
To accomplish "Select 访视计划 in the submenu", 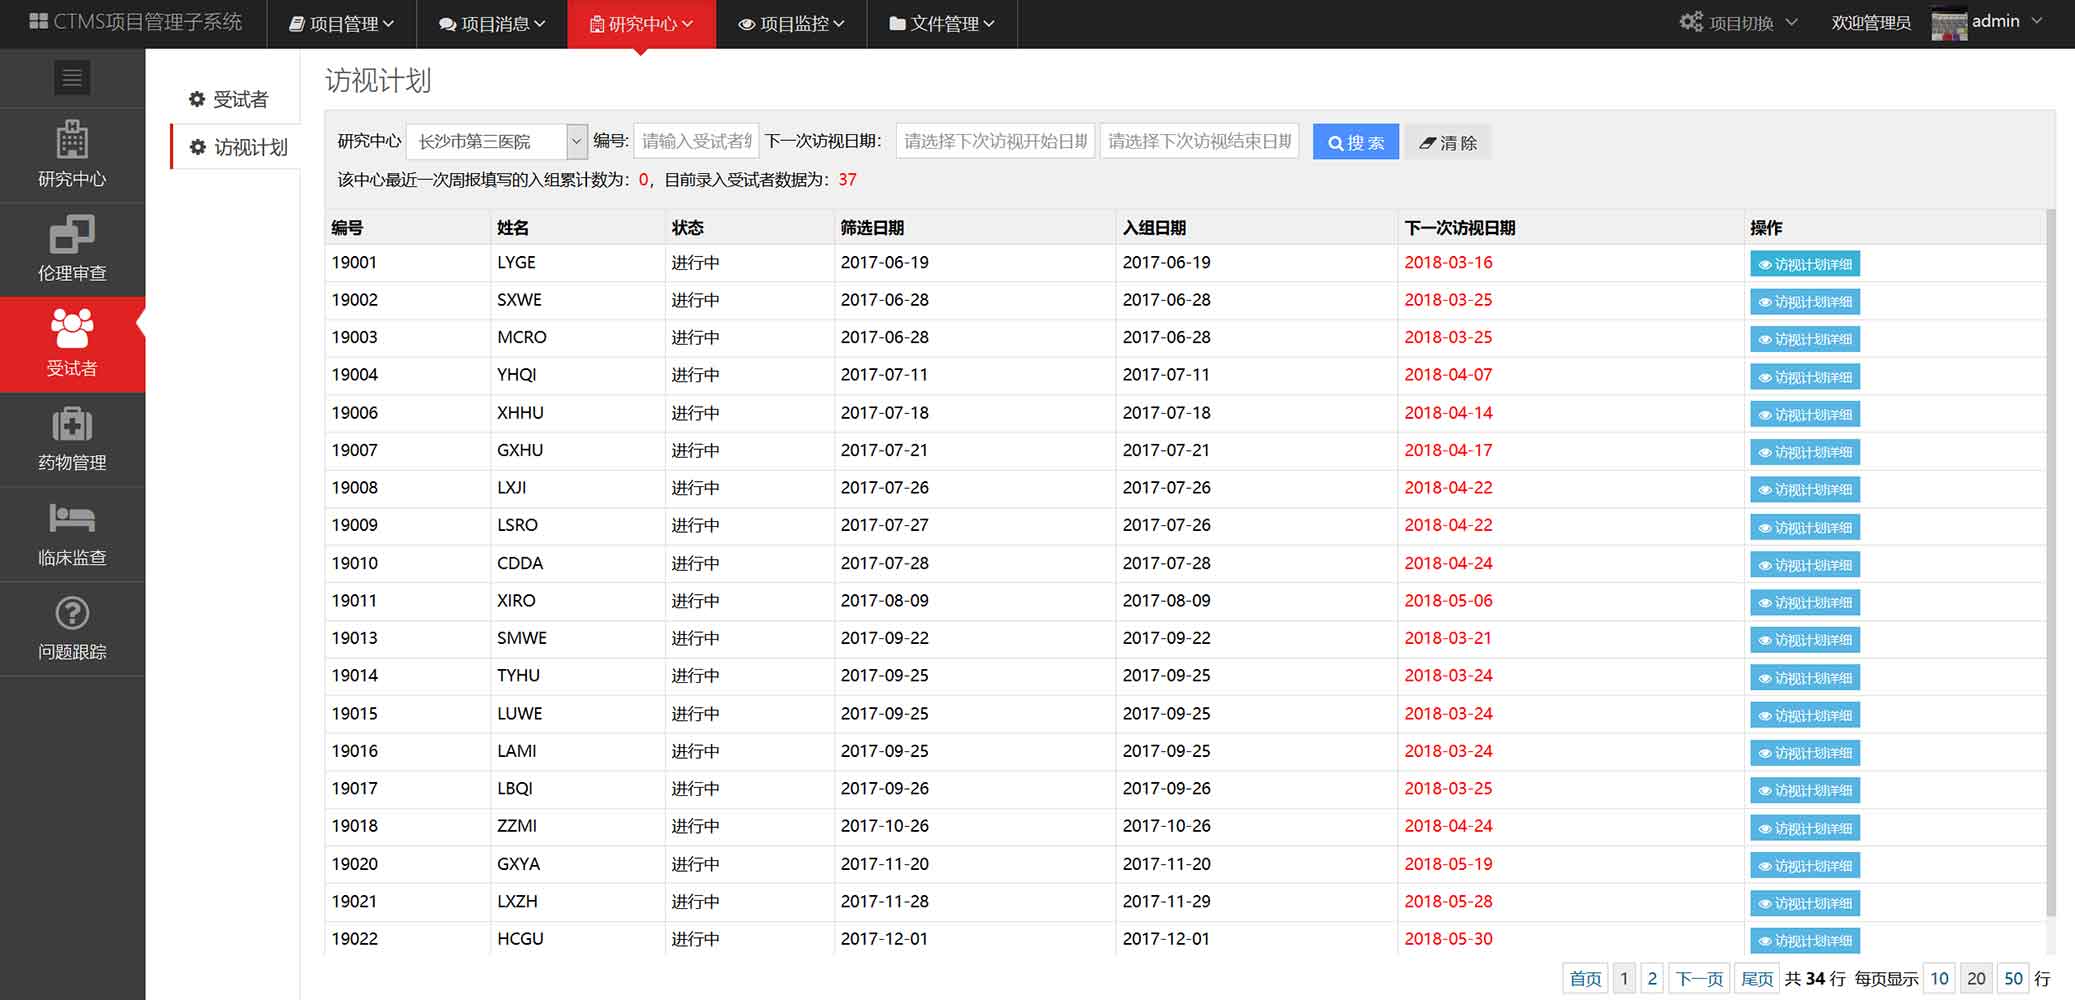I will click(x=238, y=147).
